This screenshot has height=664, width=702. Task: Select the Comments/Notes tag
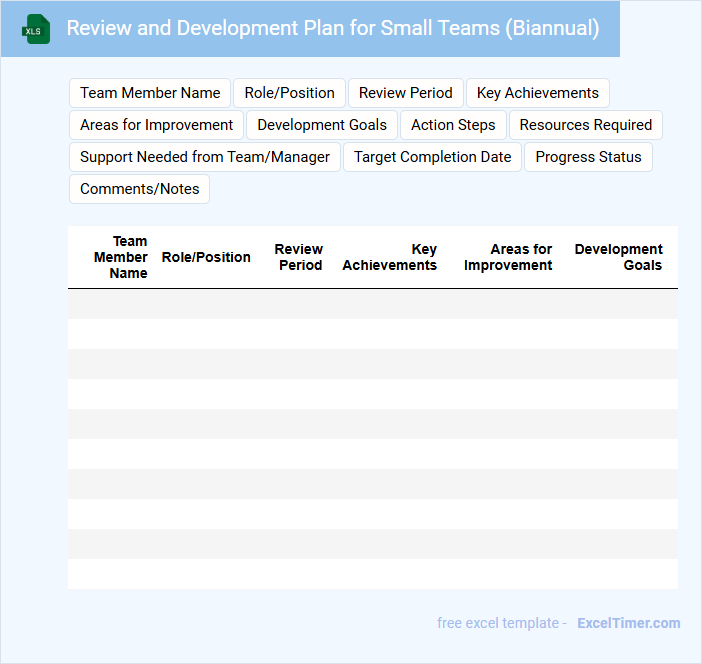(139, 189)
